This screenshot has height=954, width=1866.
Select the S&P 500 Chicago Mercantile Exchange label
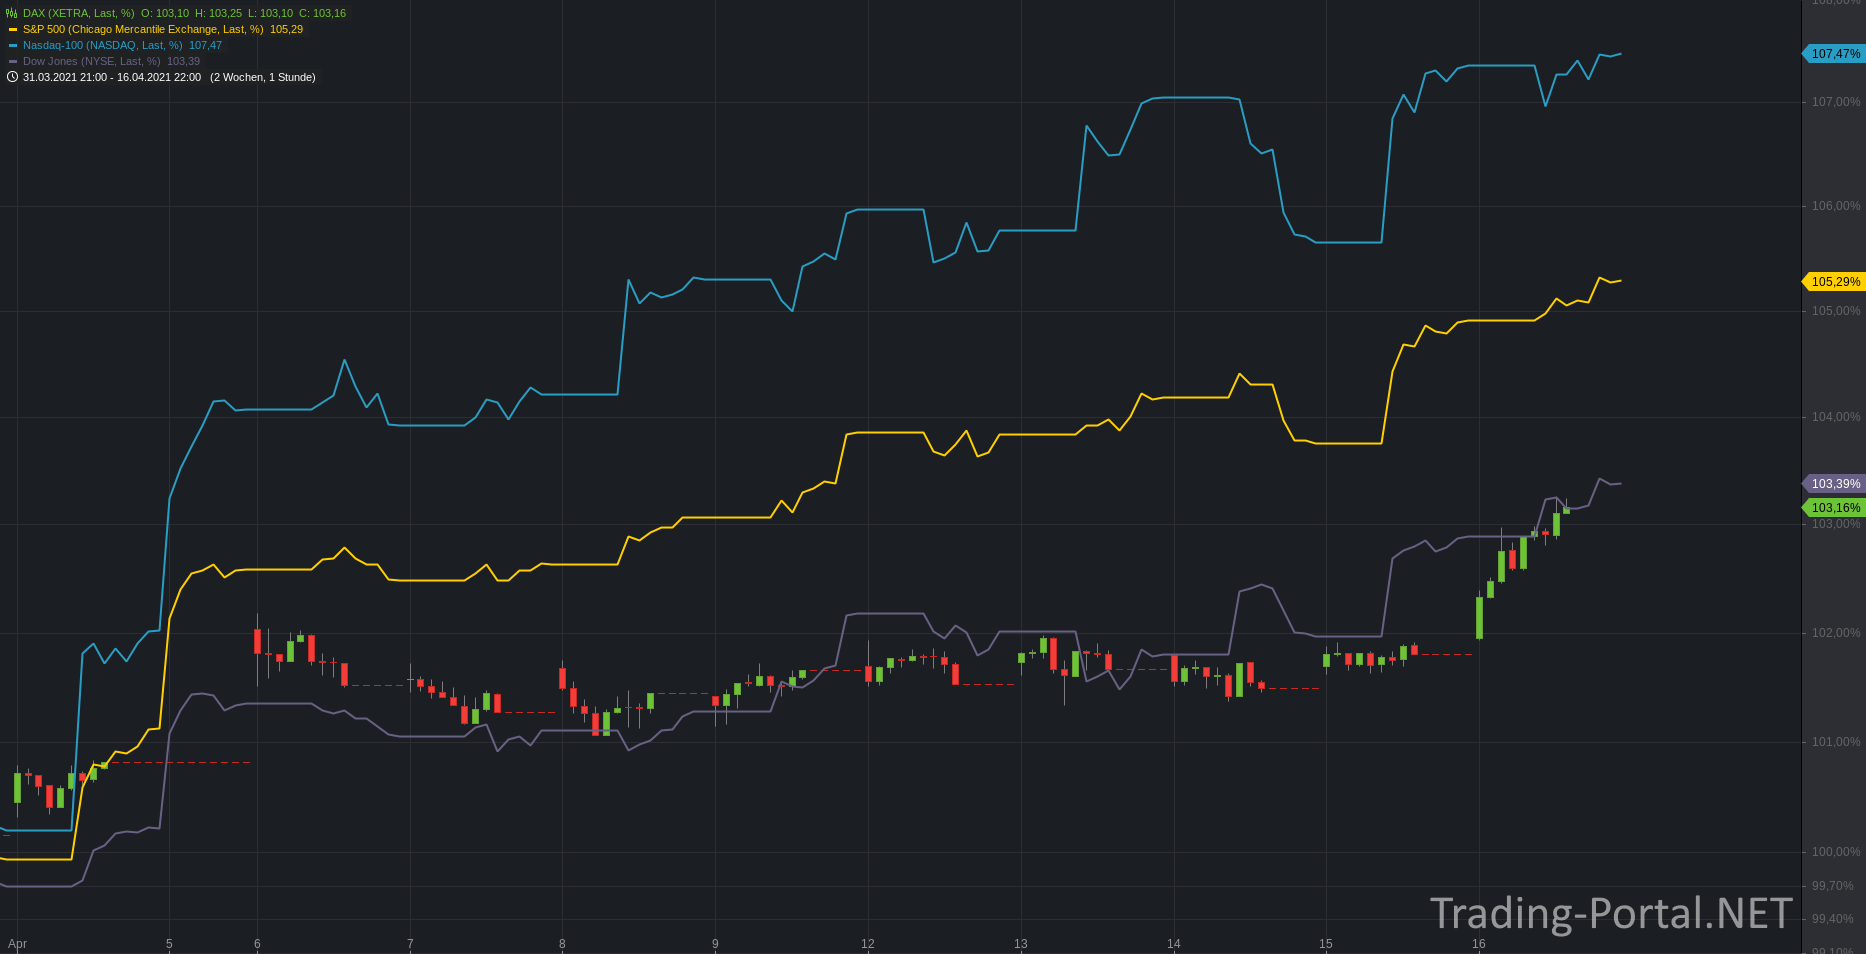point(143,29)
